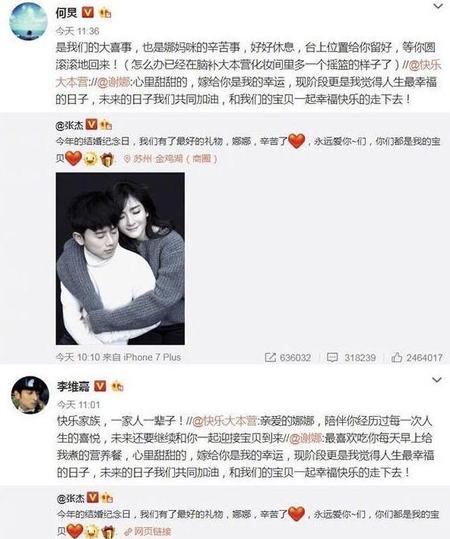The width and height of the screenshot is (450, 539).
Task: Open 何炅's profile avatar
Action: click(28, 21)
